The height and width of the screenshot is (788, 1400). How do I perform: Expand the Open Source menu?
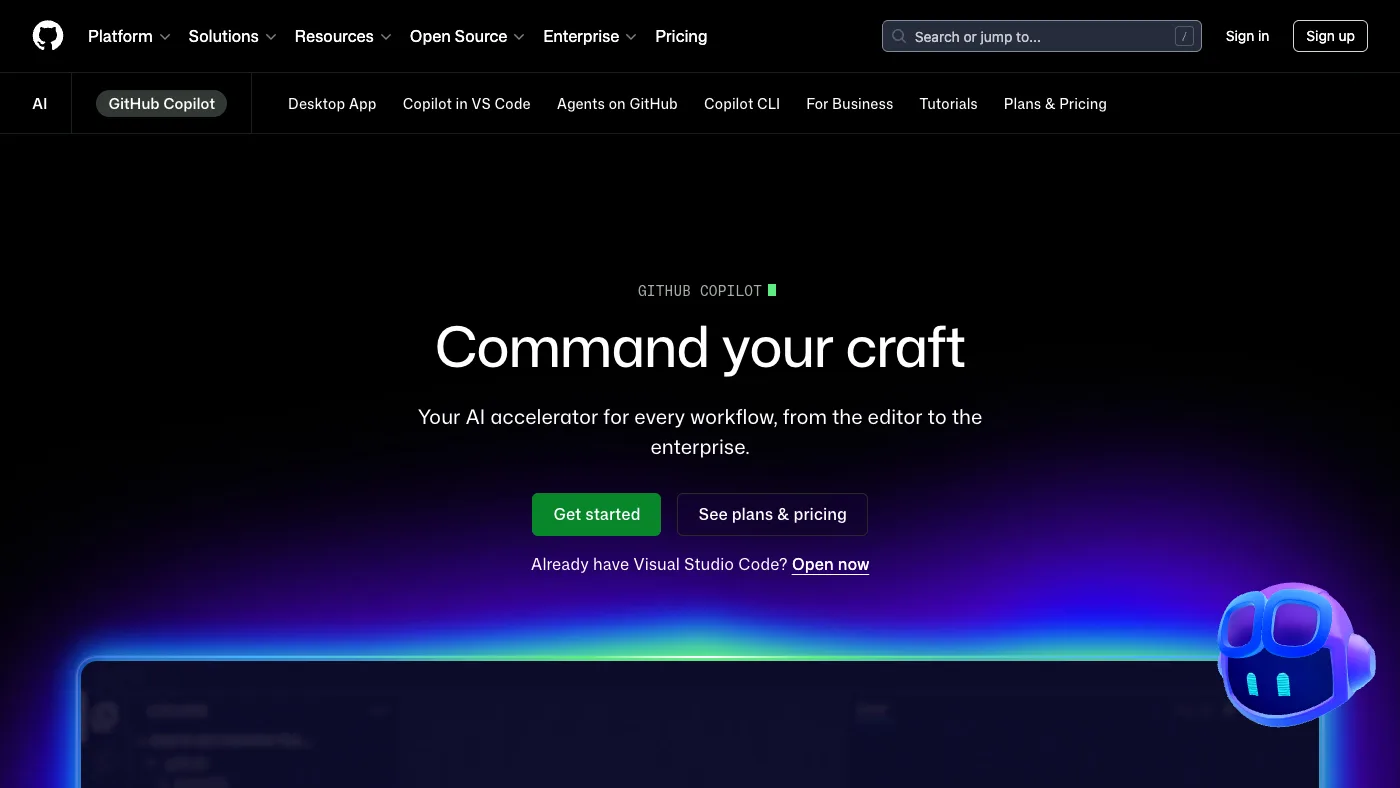pos(467,36)
